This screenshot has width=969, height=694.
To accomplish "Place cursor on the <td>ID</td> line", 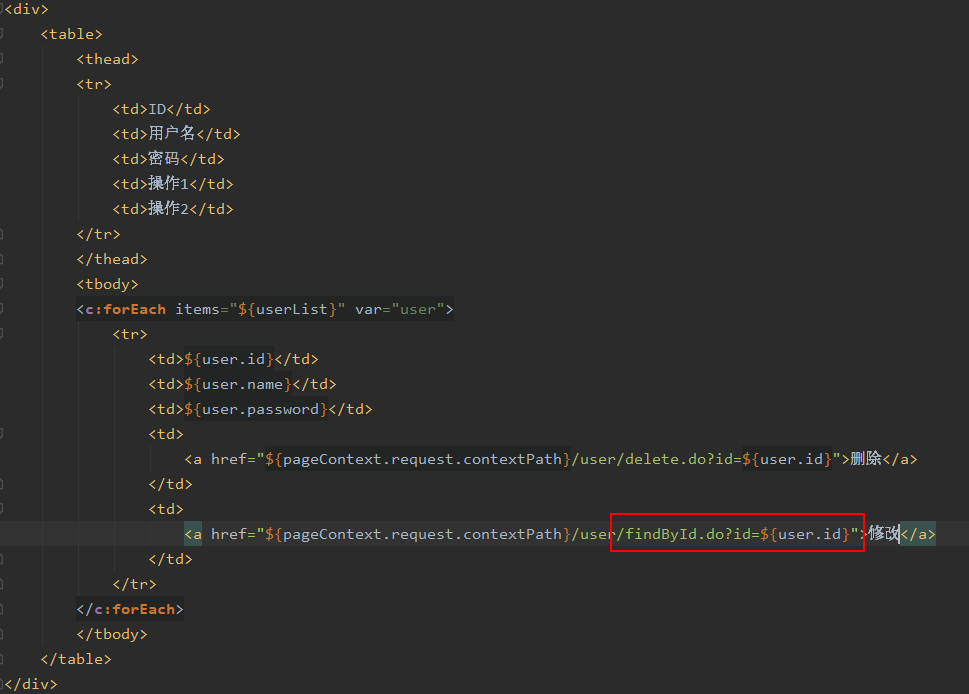I will coord(161,109).
